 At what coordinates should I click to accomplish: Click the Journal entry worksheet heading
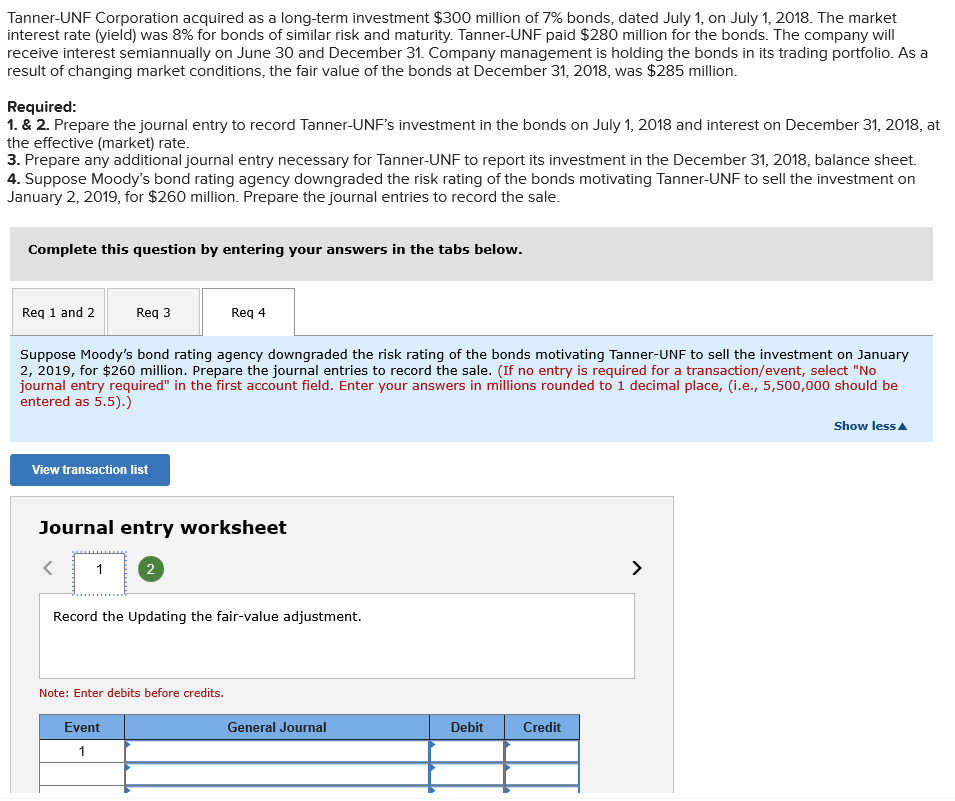tap(163, 528)
